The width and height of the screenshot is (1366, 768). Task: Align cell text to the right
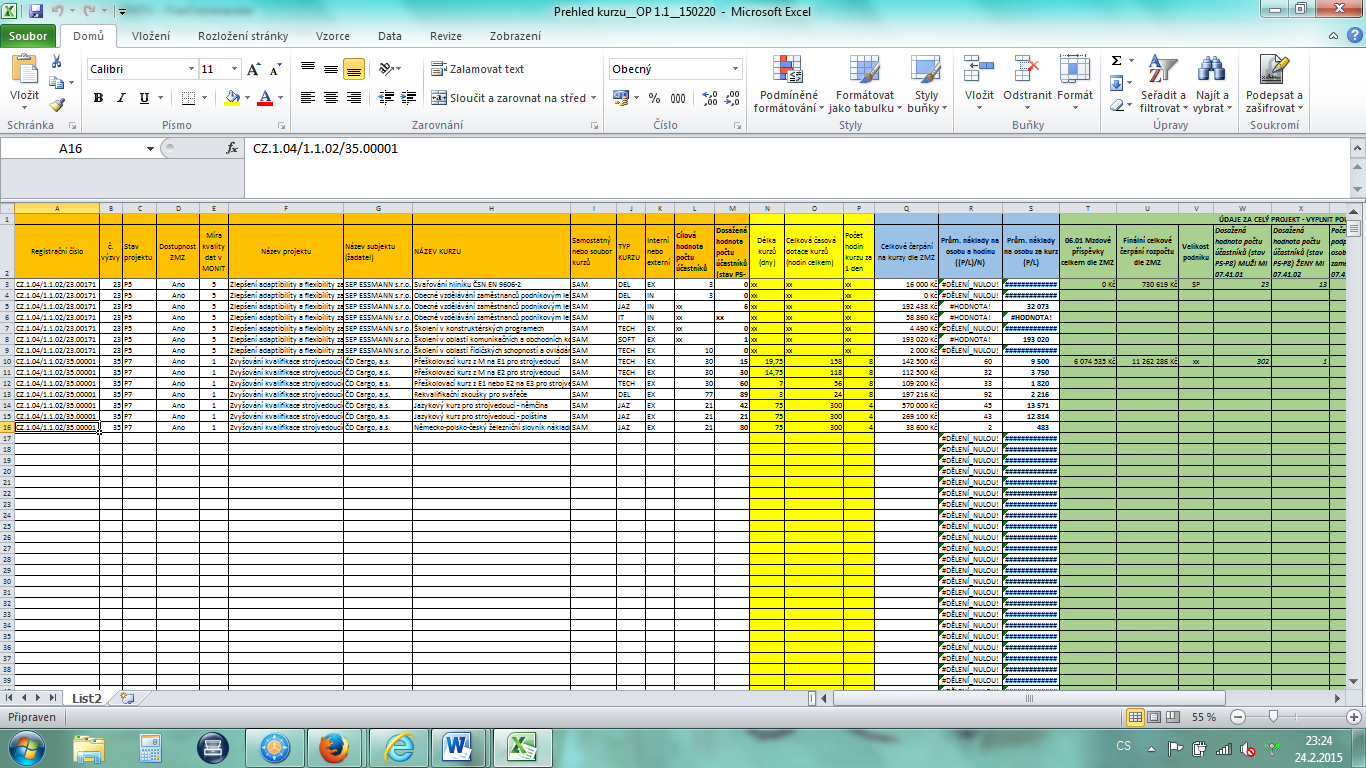coord(353,98)
